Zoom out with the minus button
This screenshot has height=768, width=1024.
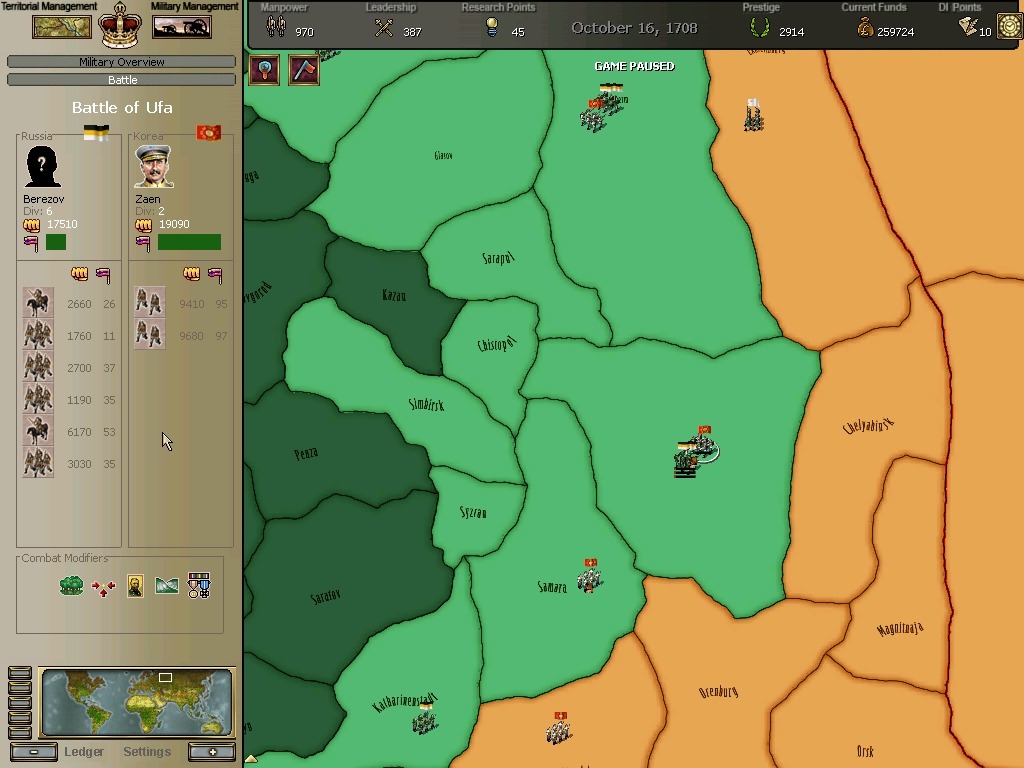click(34, 752)
